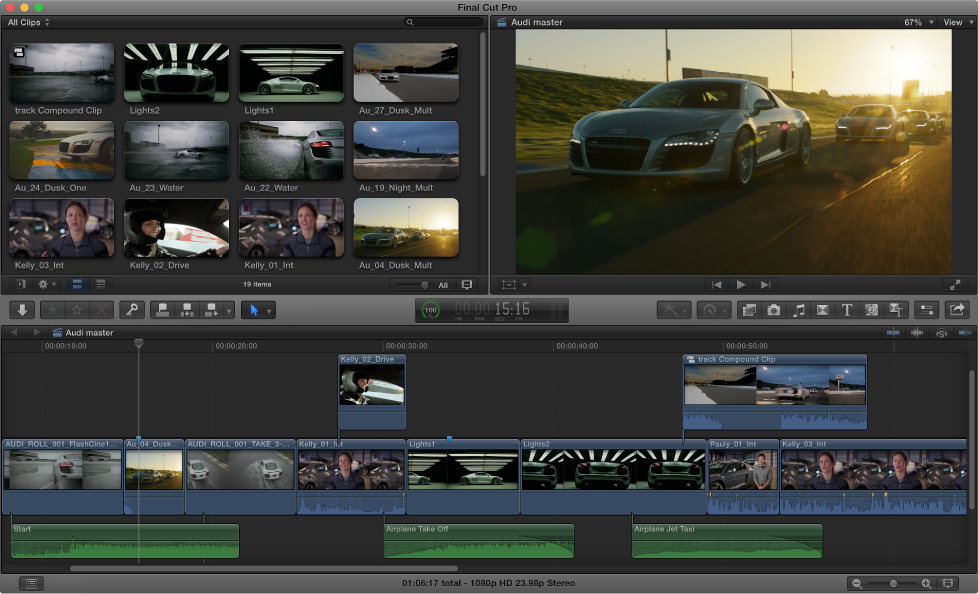
Task: Open the Music and Sound browser
Action: click(x=798, y=310)
